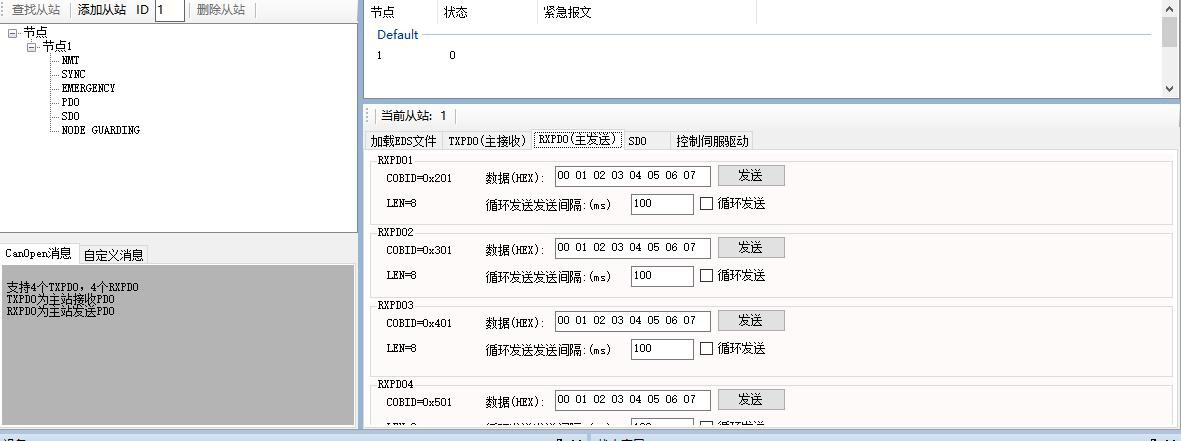Click the ID input field
The width and height of the screenshot is (1181, 441).
tap(169, 10)
